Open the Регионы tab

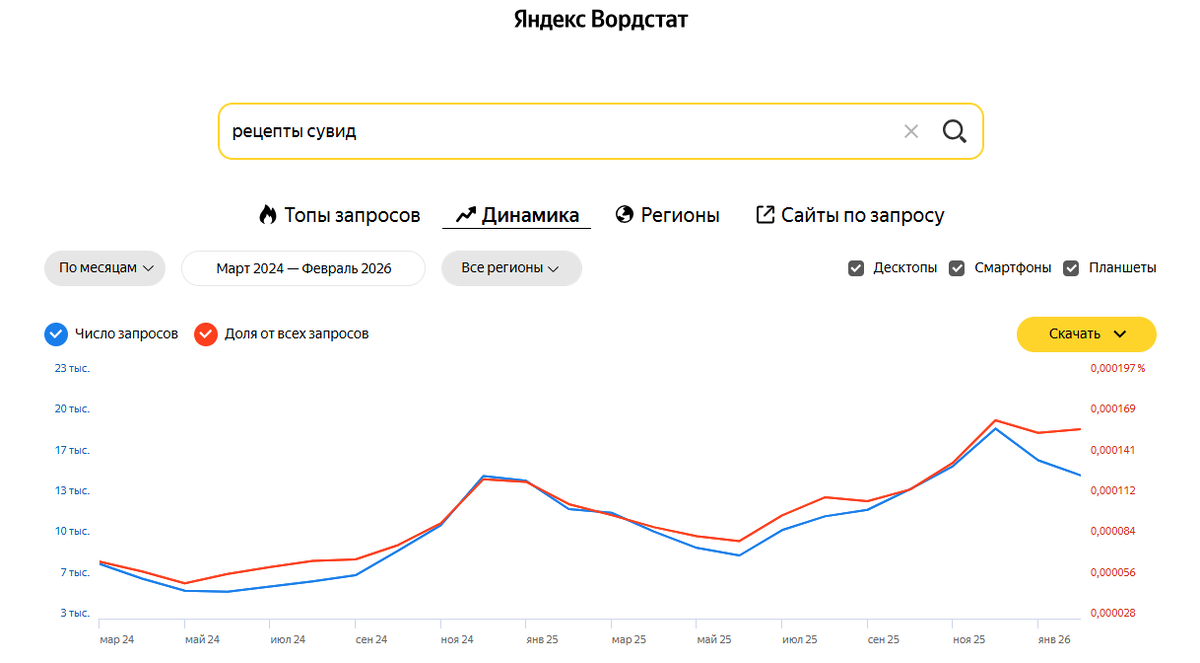[680, 214]
